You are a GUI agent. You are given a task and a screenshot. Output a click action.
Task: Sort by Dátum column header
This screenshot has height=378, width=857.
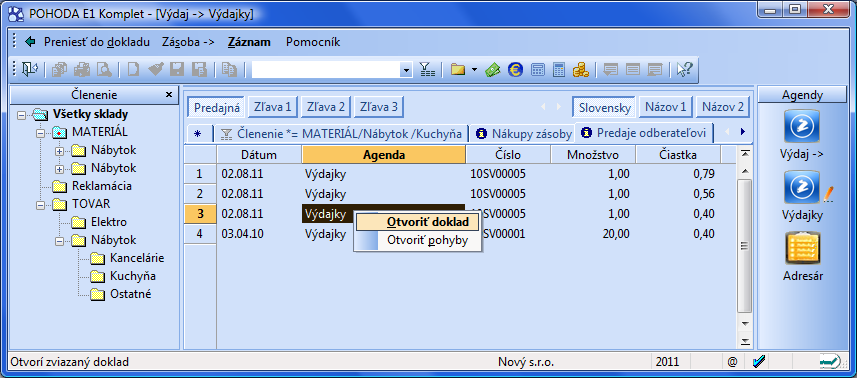coord(259,155)
